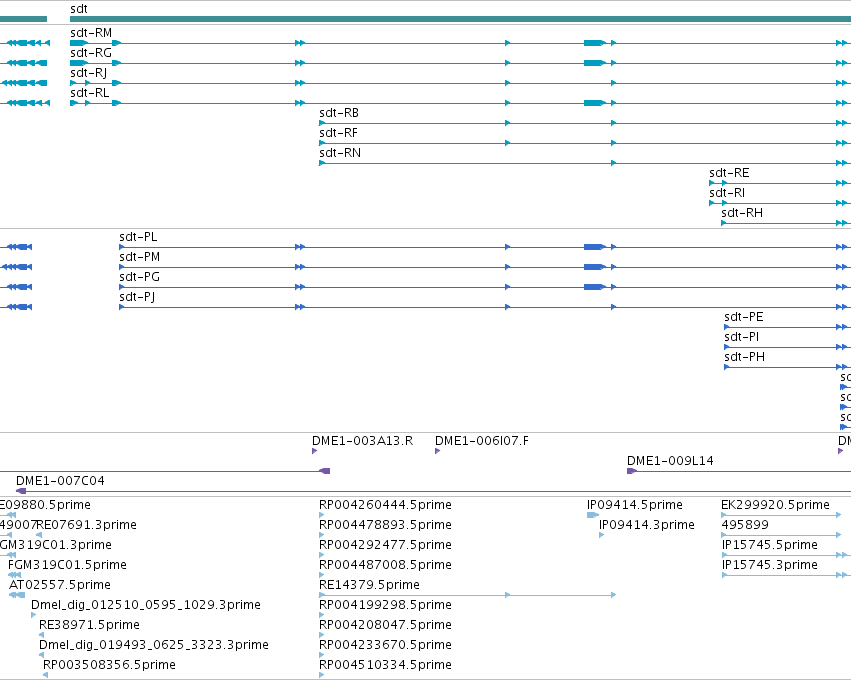Select the IP15745.3prime EST label
The width and height of the screenshot is (851, 680).
coord(770,565)
